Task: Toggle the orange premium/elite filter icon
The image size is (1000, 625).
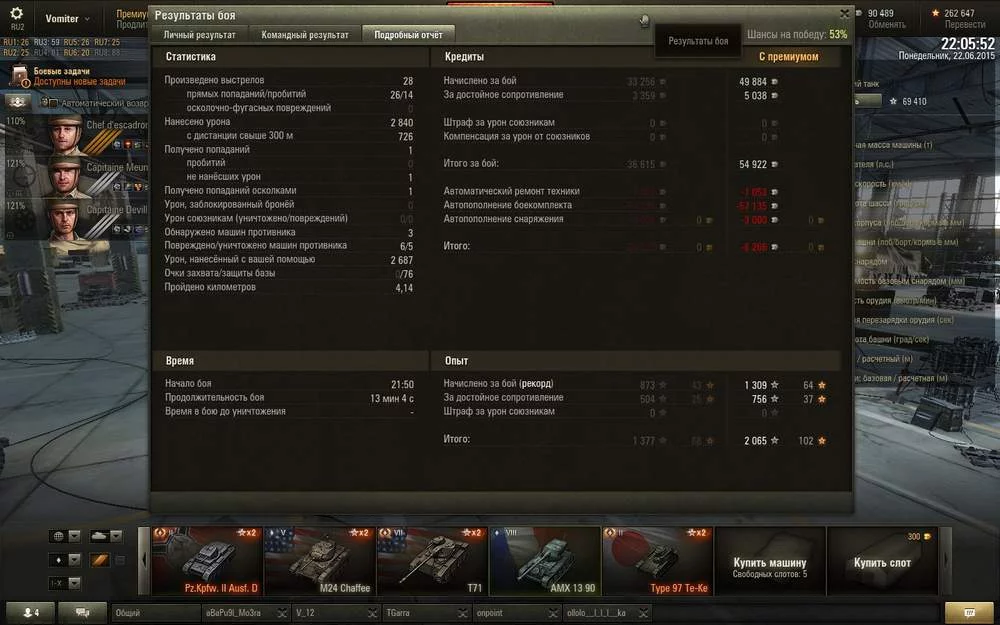Action: [x=99, y=560]
